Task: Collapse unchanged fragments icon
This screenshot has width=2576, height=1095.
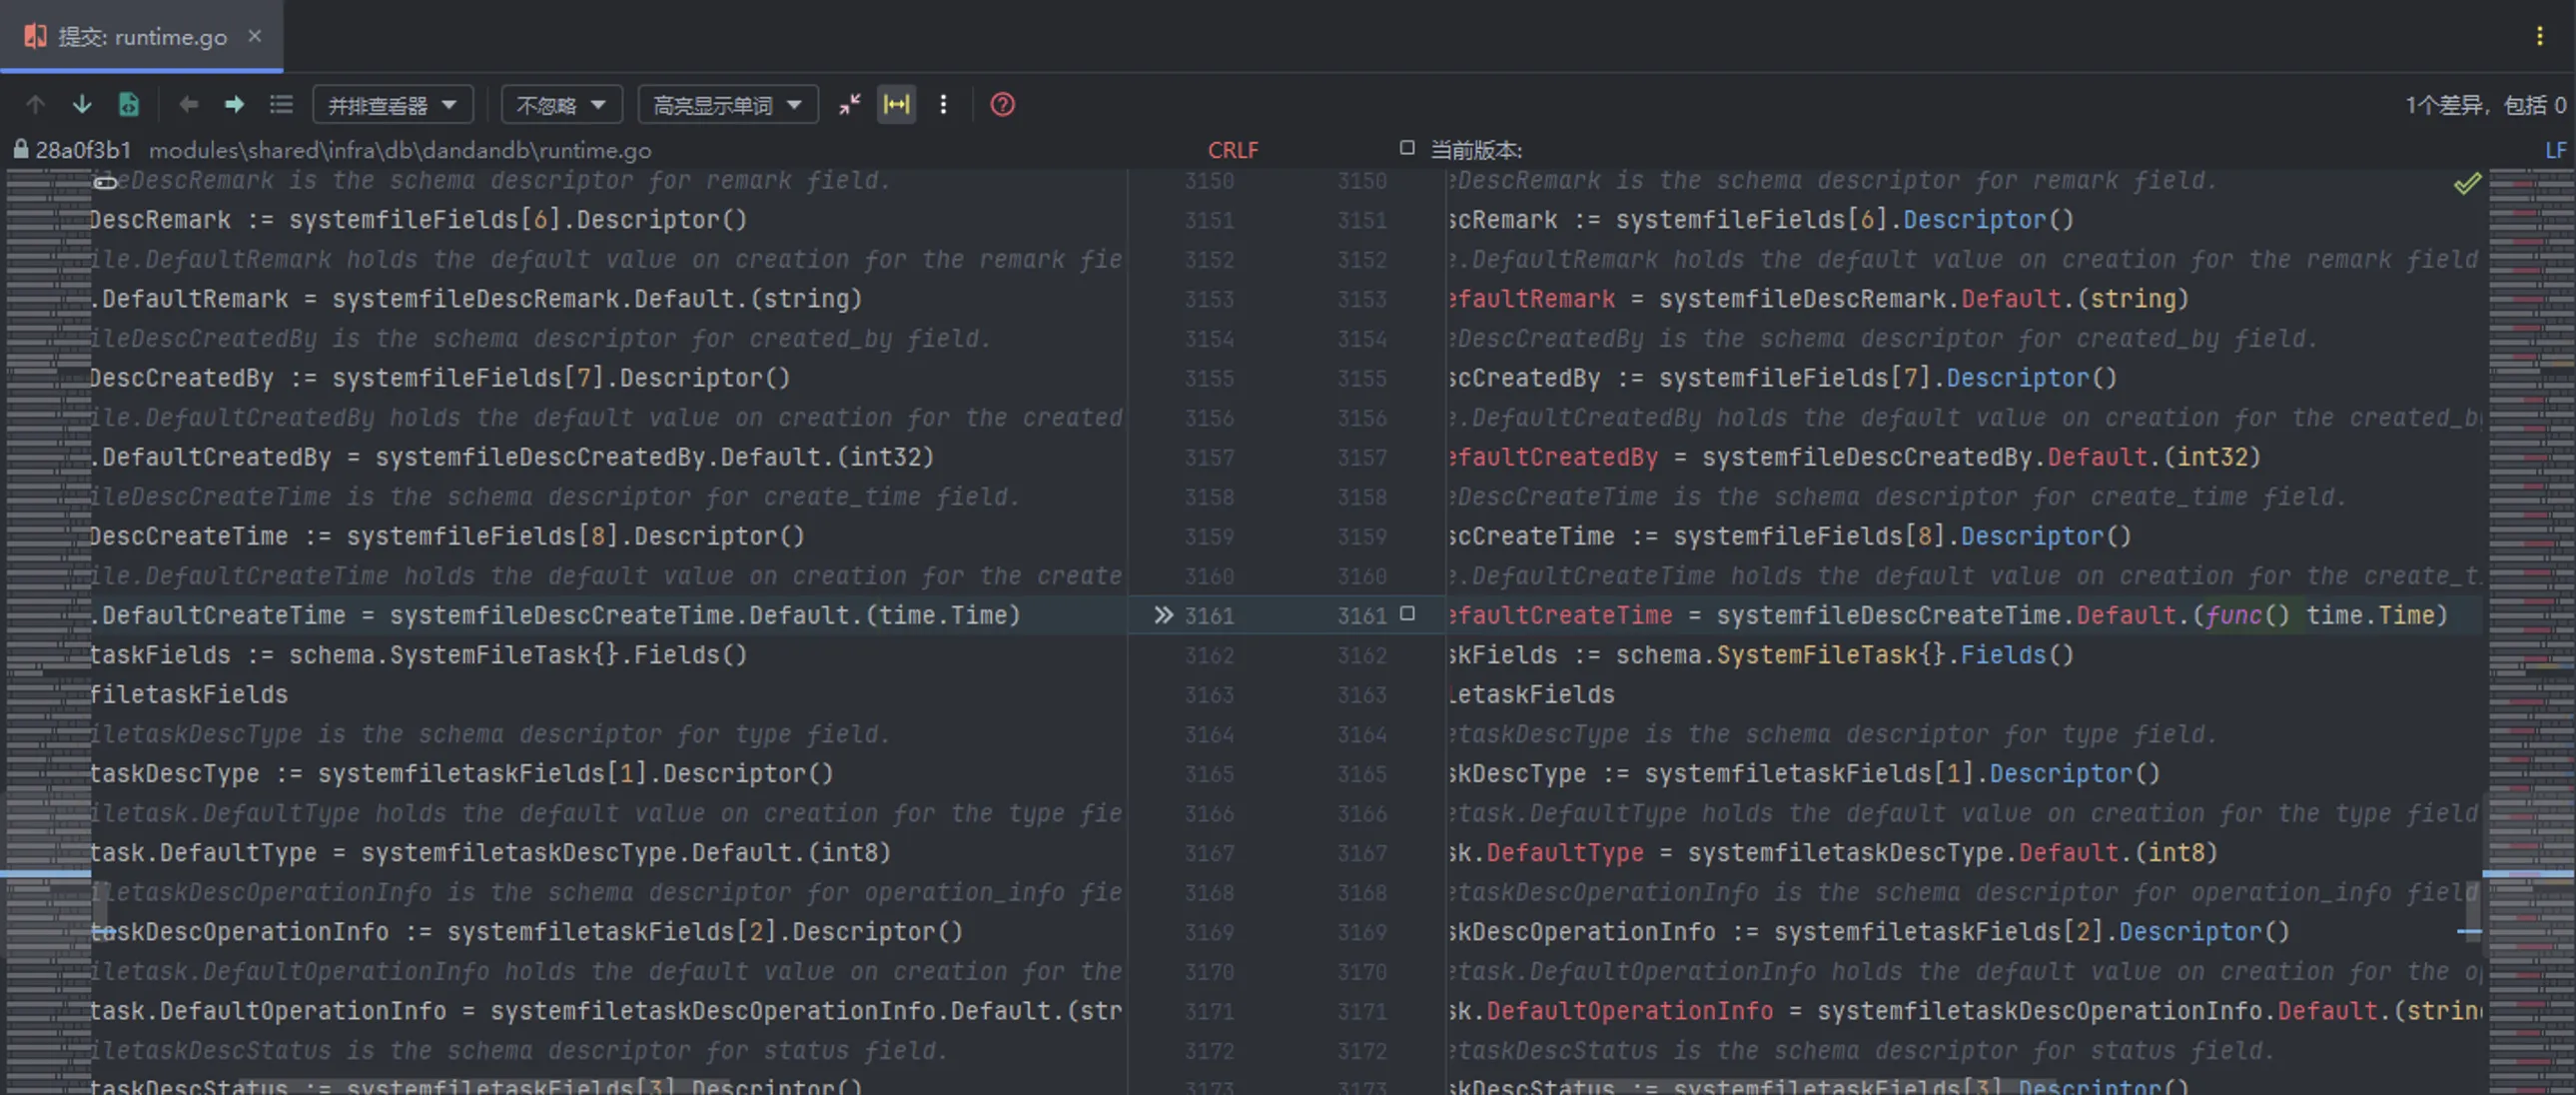Action: [x=849, y=104]
